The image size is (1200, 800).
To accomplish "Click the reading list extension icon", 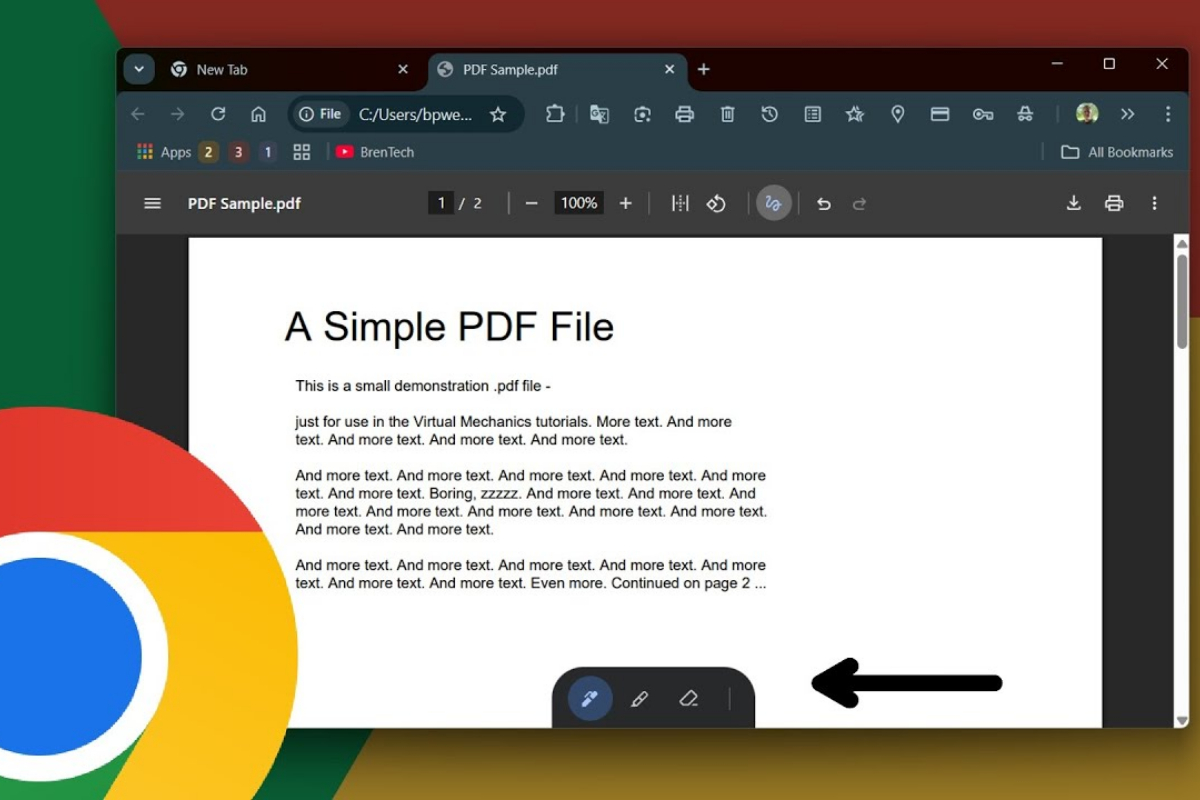I will pos(813,114).
